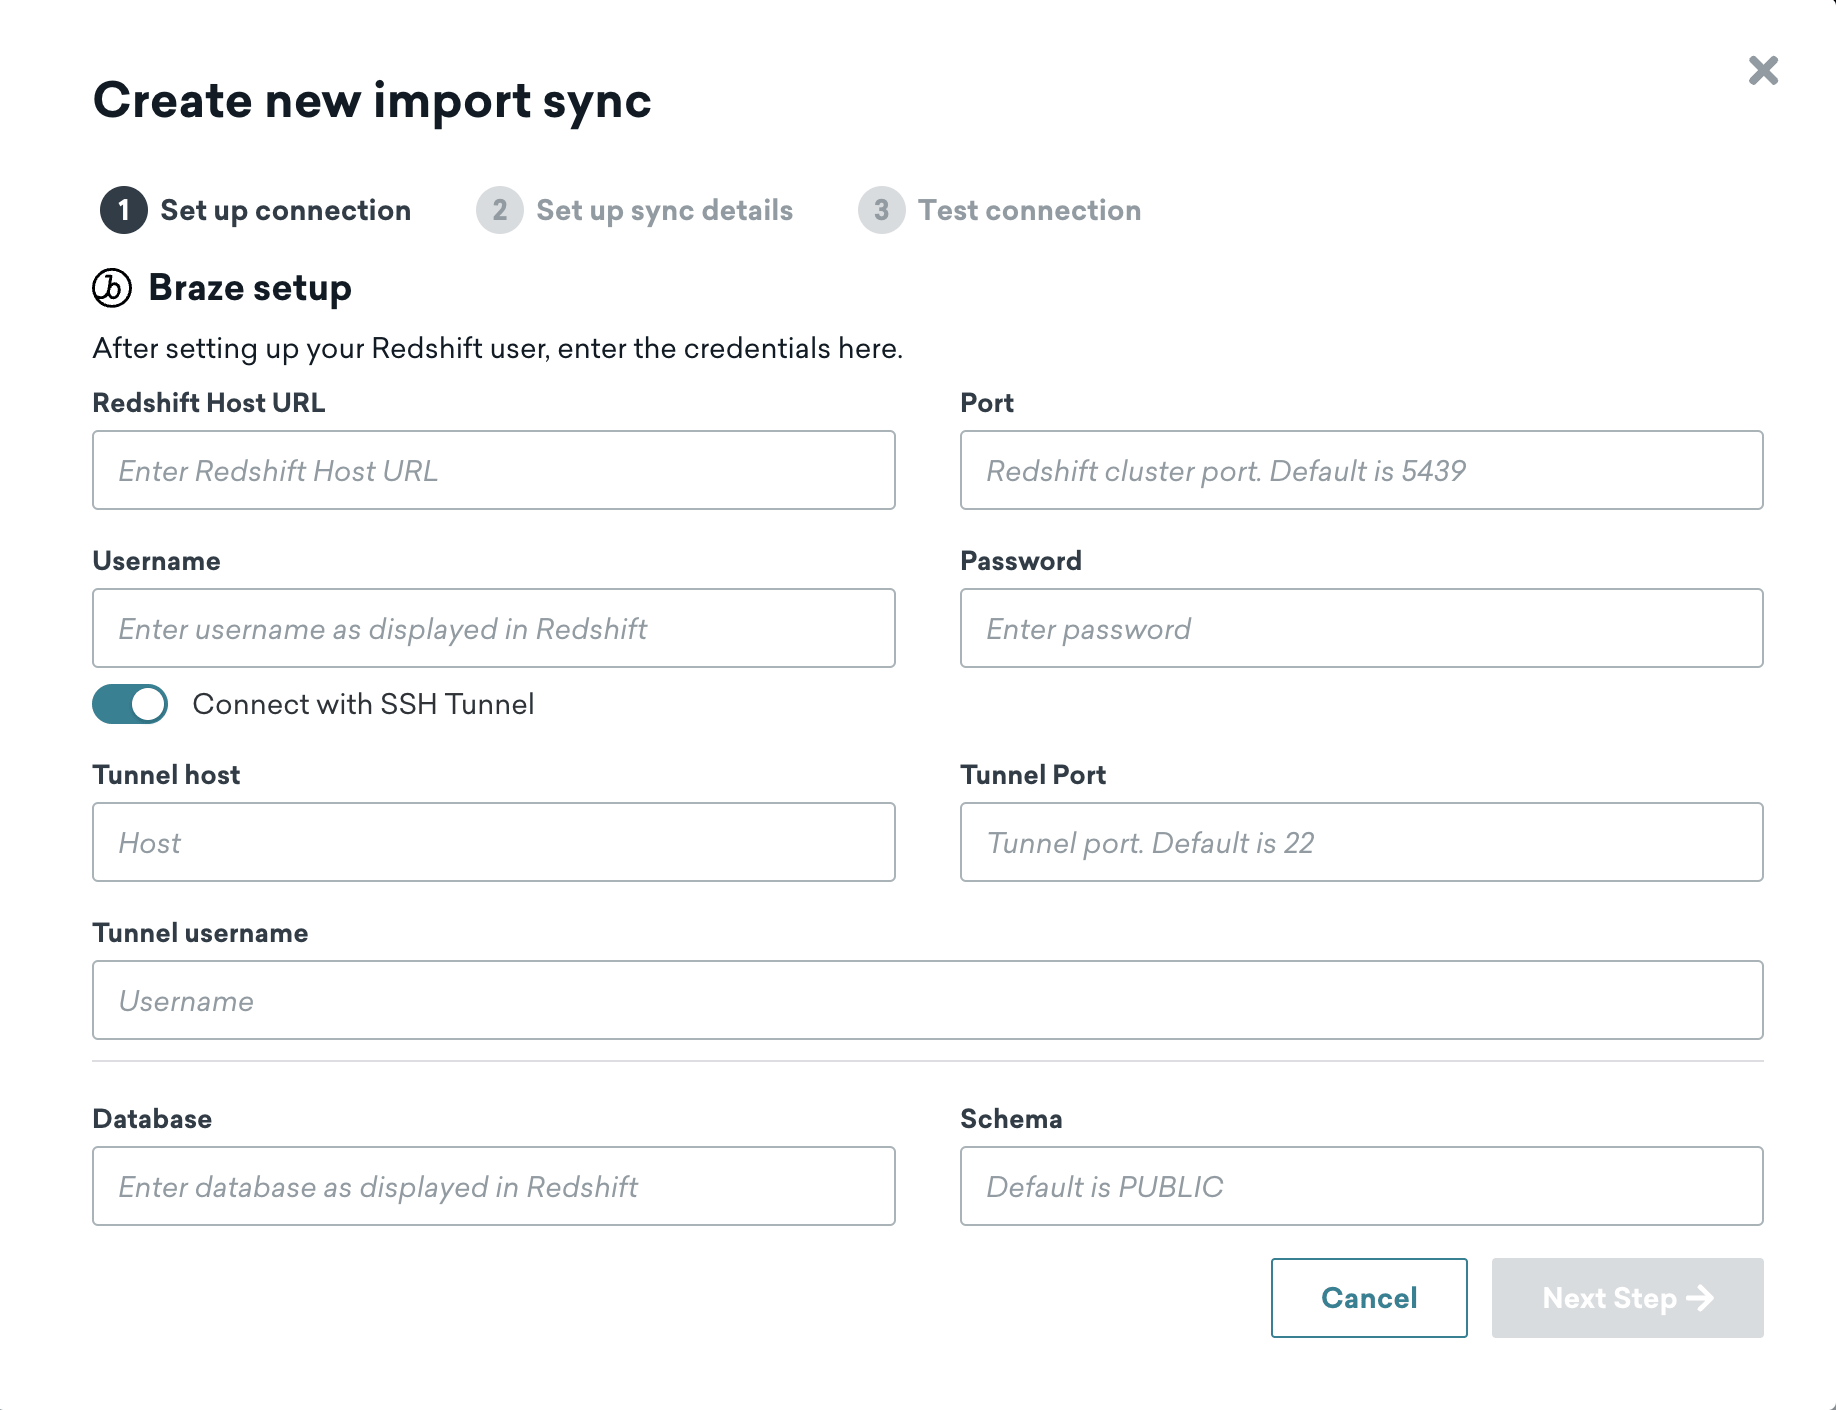
Task: Open the Test connection step
Action: (x=1029, y=210)
